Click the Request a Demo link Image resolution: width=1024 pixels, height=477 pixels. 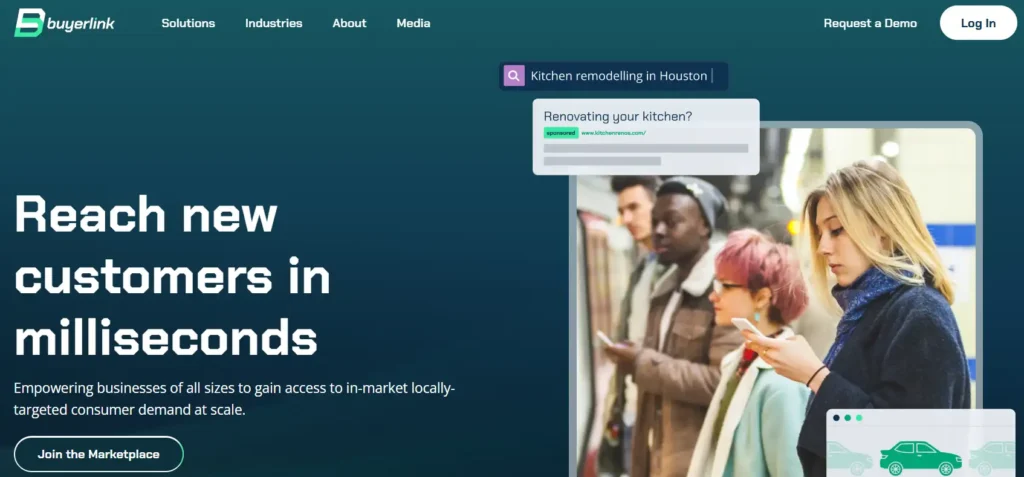pyautogui.click(x=870, y=23)
